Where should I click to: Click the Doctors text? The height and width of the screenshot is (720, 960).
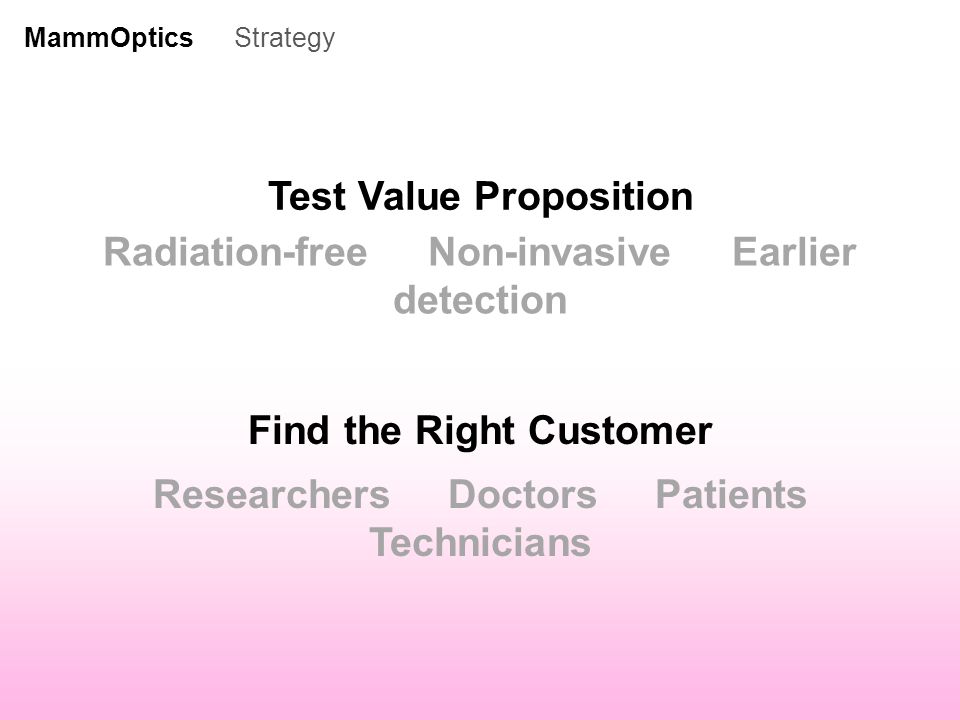pos(523,494)
